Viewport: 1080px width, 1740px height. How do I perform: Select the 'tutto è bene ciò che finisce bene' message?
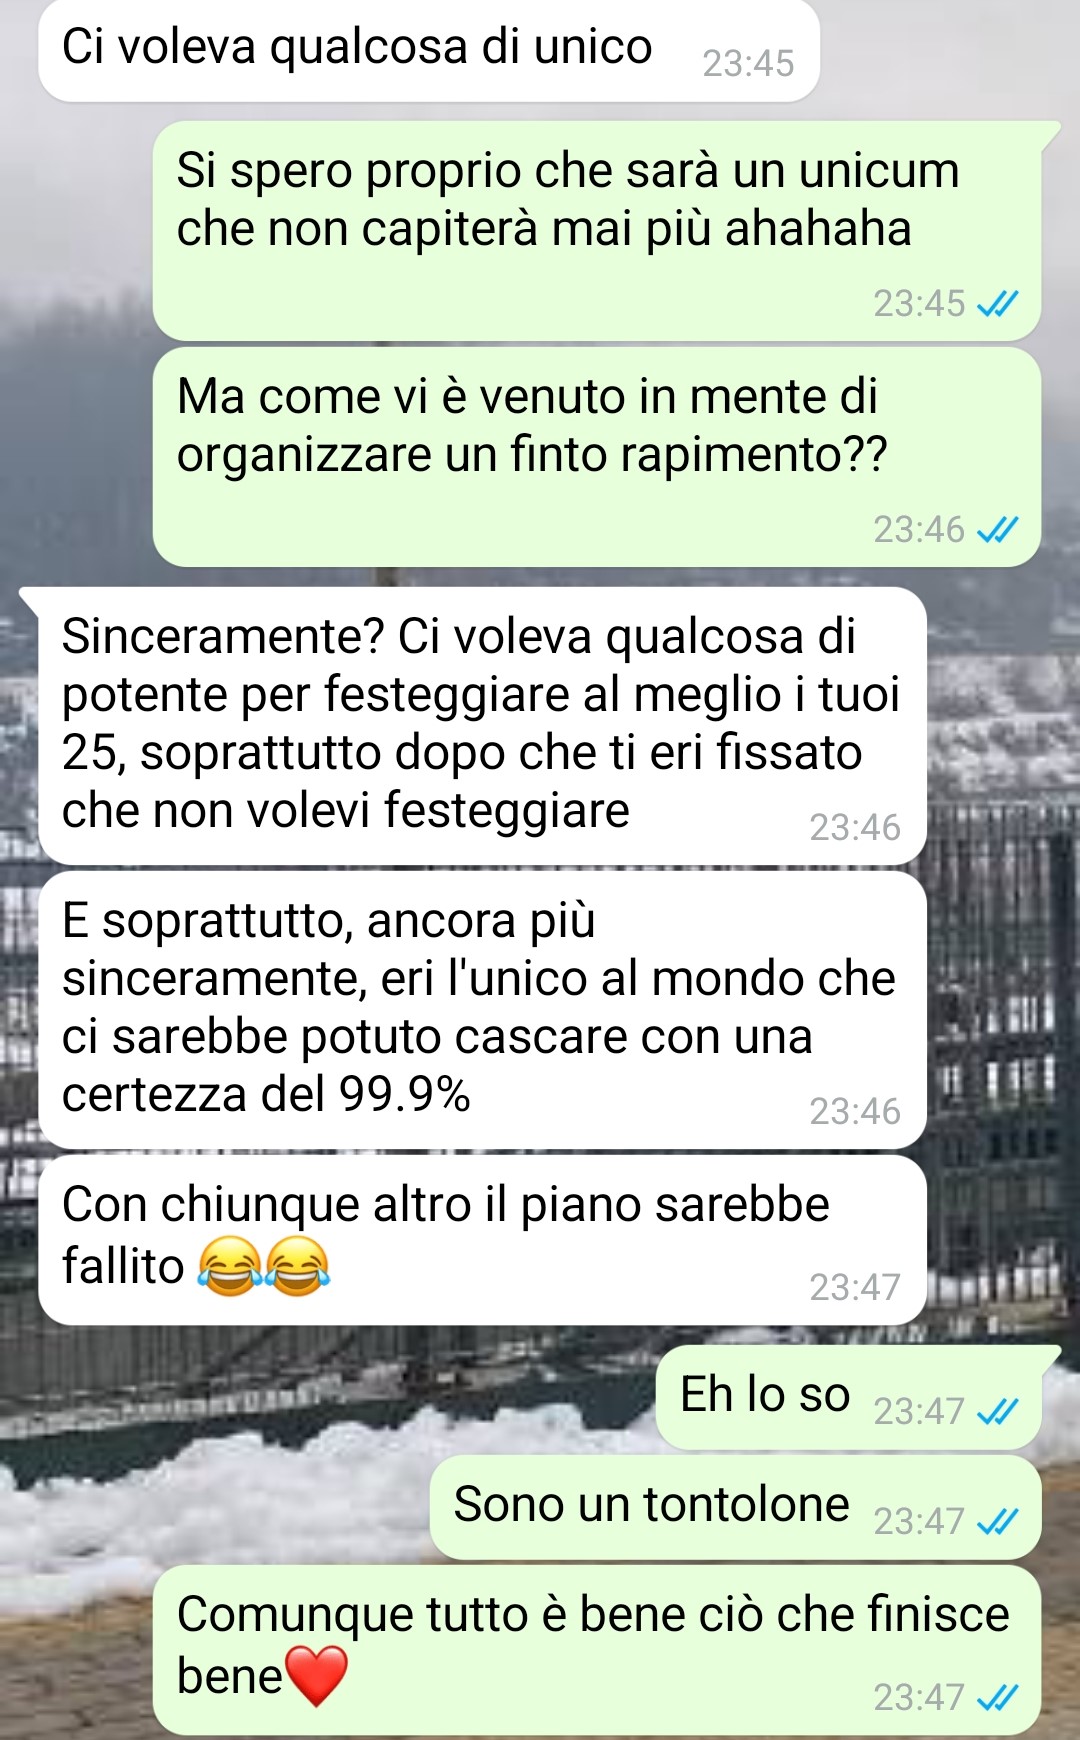(597, 1650)
